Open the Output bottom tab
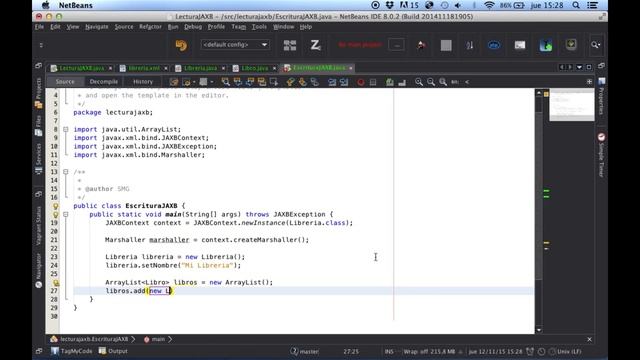 click(x=113, y=351)
